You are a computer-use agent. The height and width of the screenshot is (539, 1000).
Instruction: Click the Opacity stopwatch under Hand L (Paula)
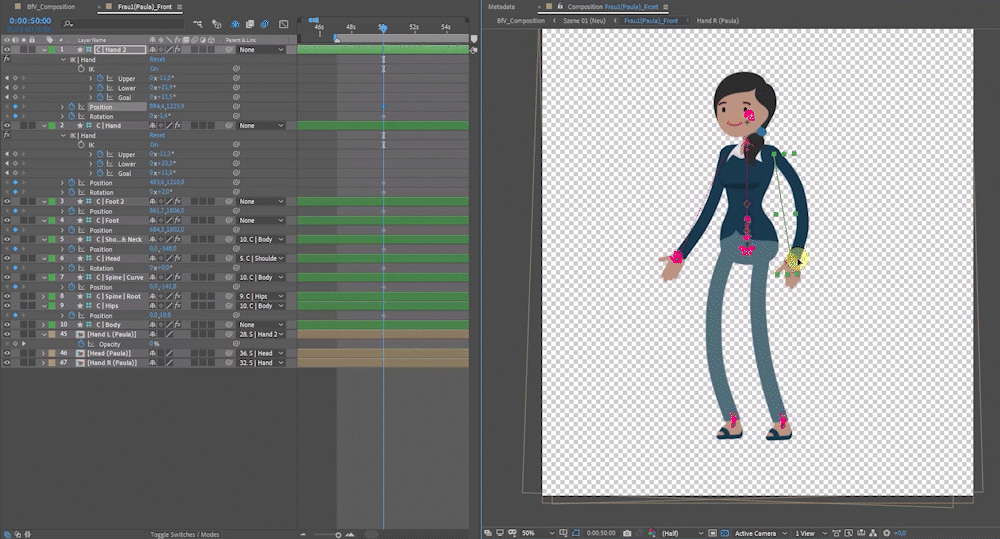pos(83,343)
